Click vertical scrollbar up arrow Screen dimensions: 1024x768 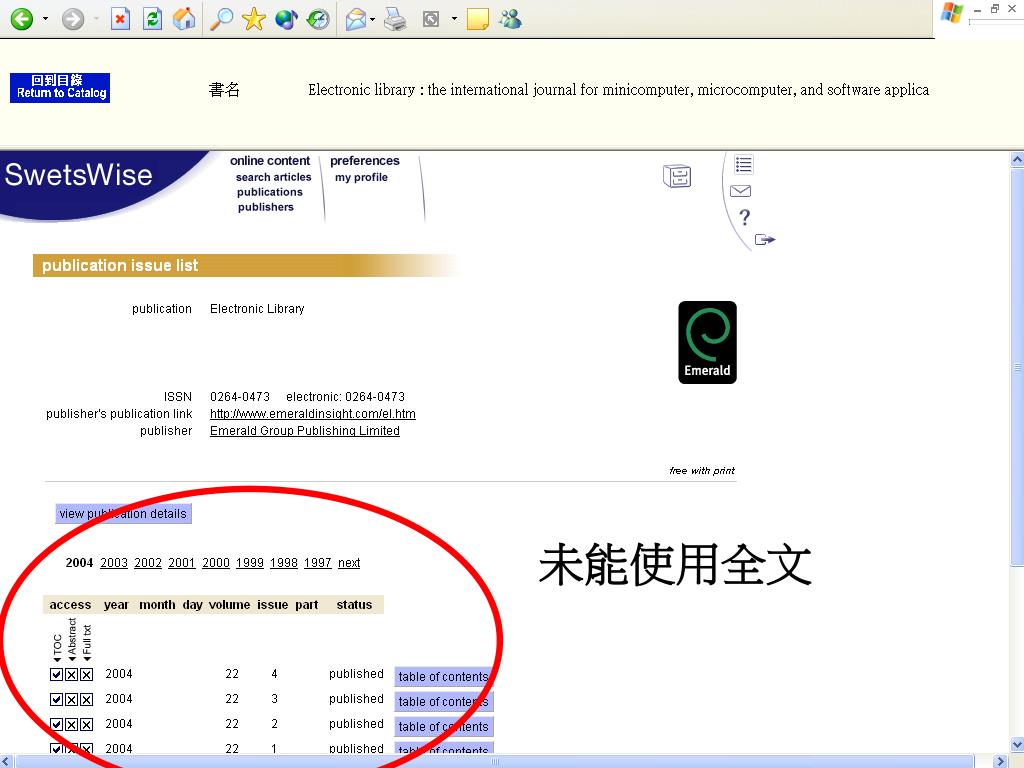1017,159
